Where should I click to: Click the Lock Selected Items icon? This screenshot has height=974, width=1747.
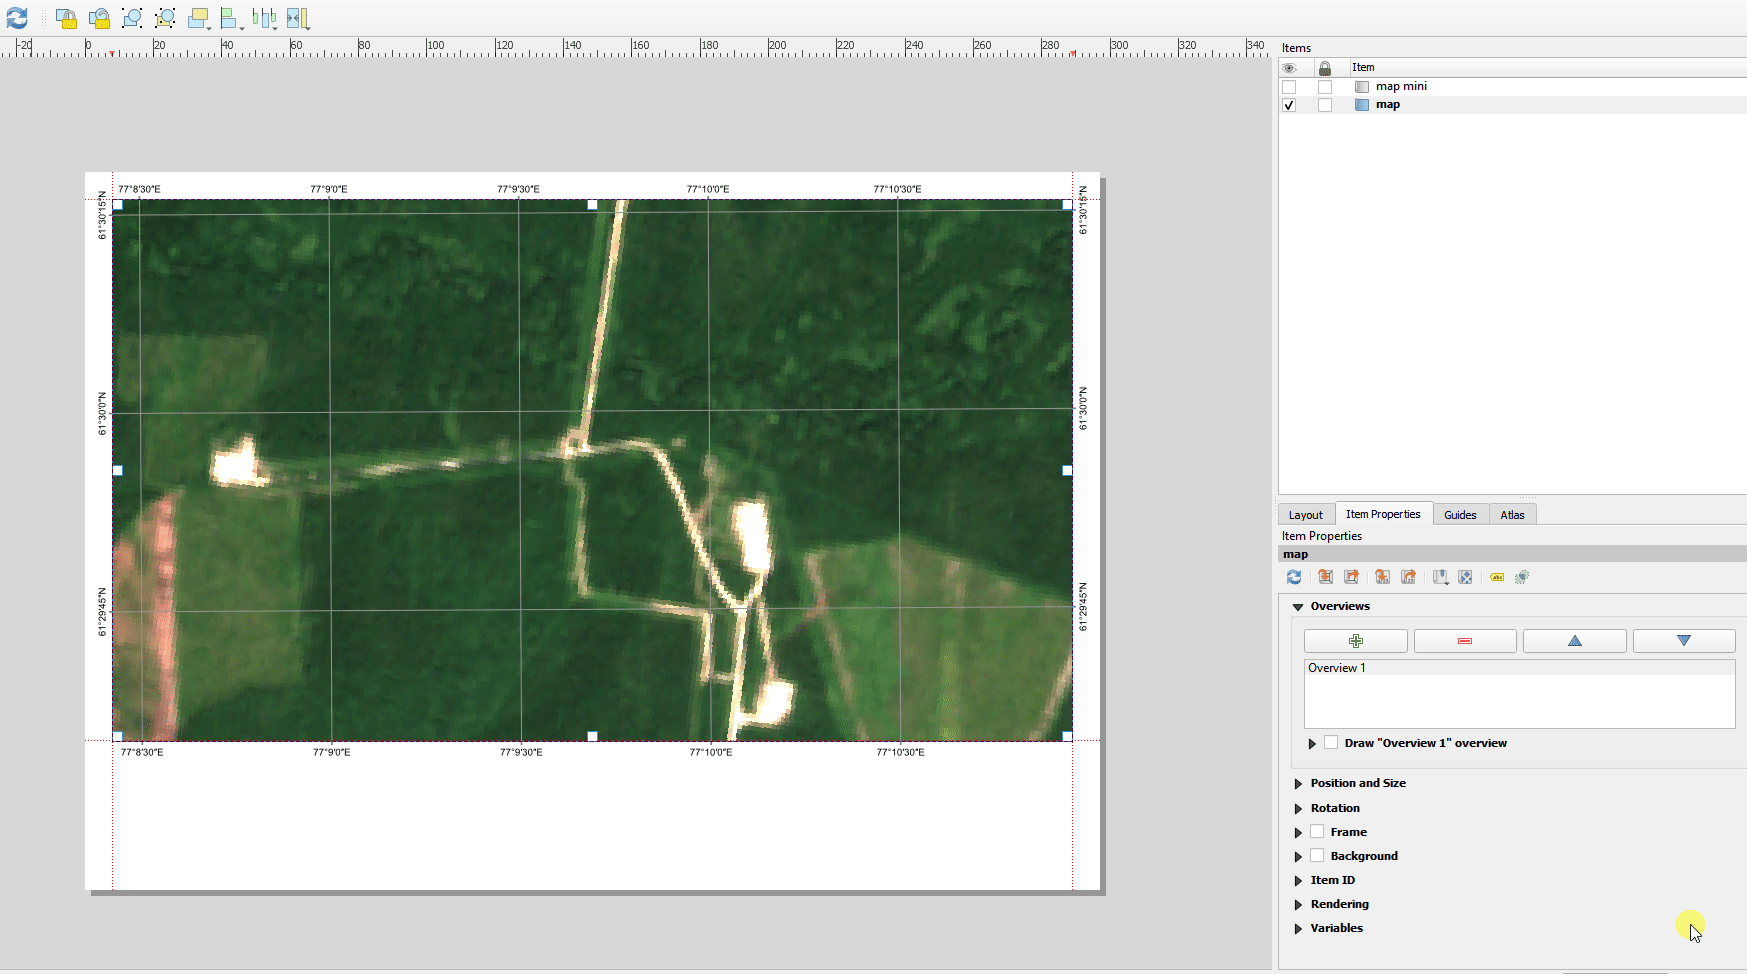coord(66,18)
